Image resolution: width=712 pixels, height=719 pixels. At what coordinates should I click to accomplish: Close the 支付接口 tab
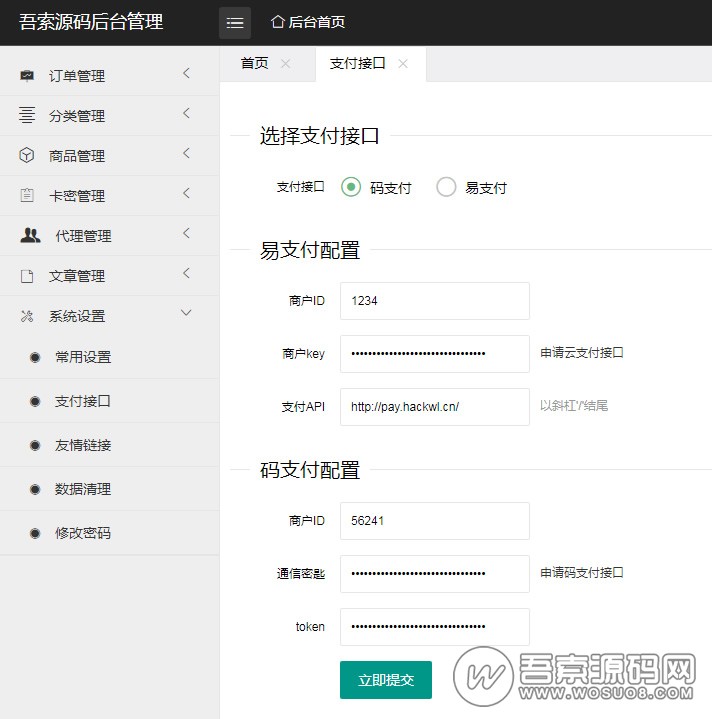403,63
